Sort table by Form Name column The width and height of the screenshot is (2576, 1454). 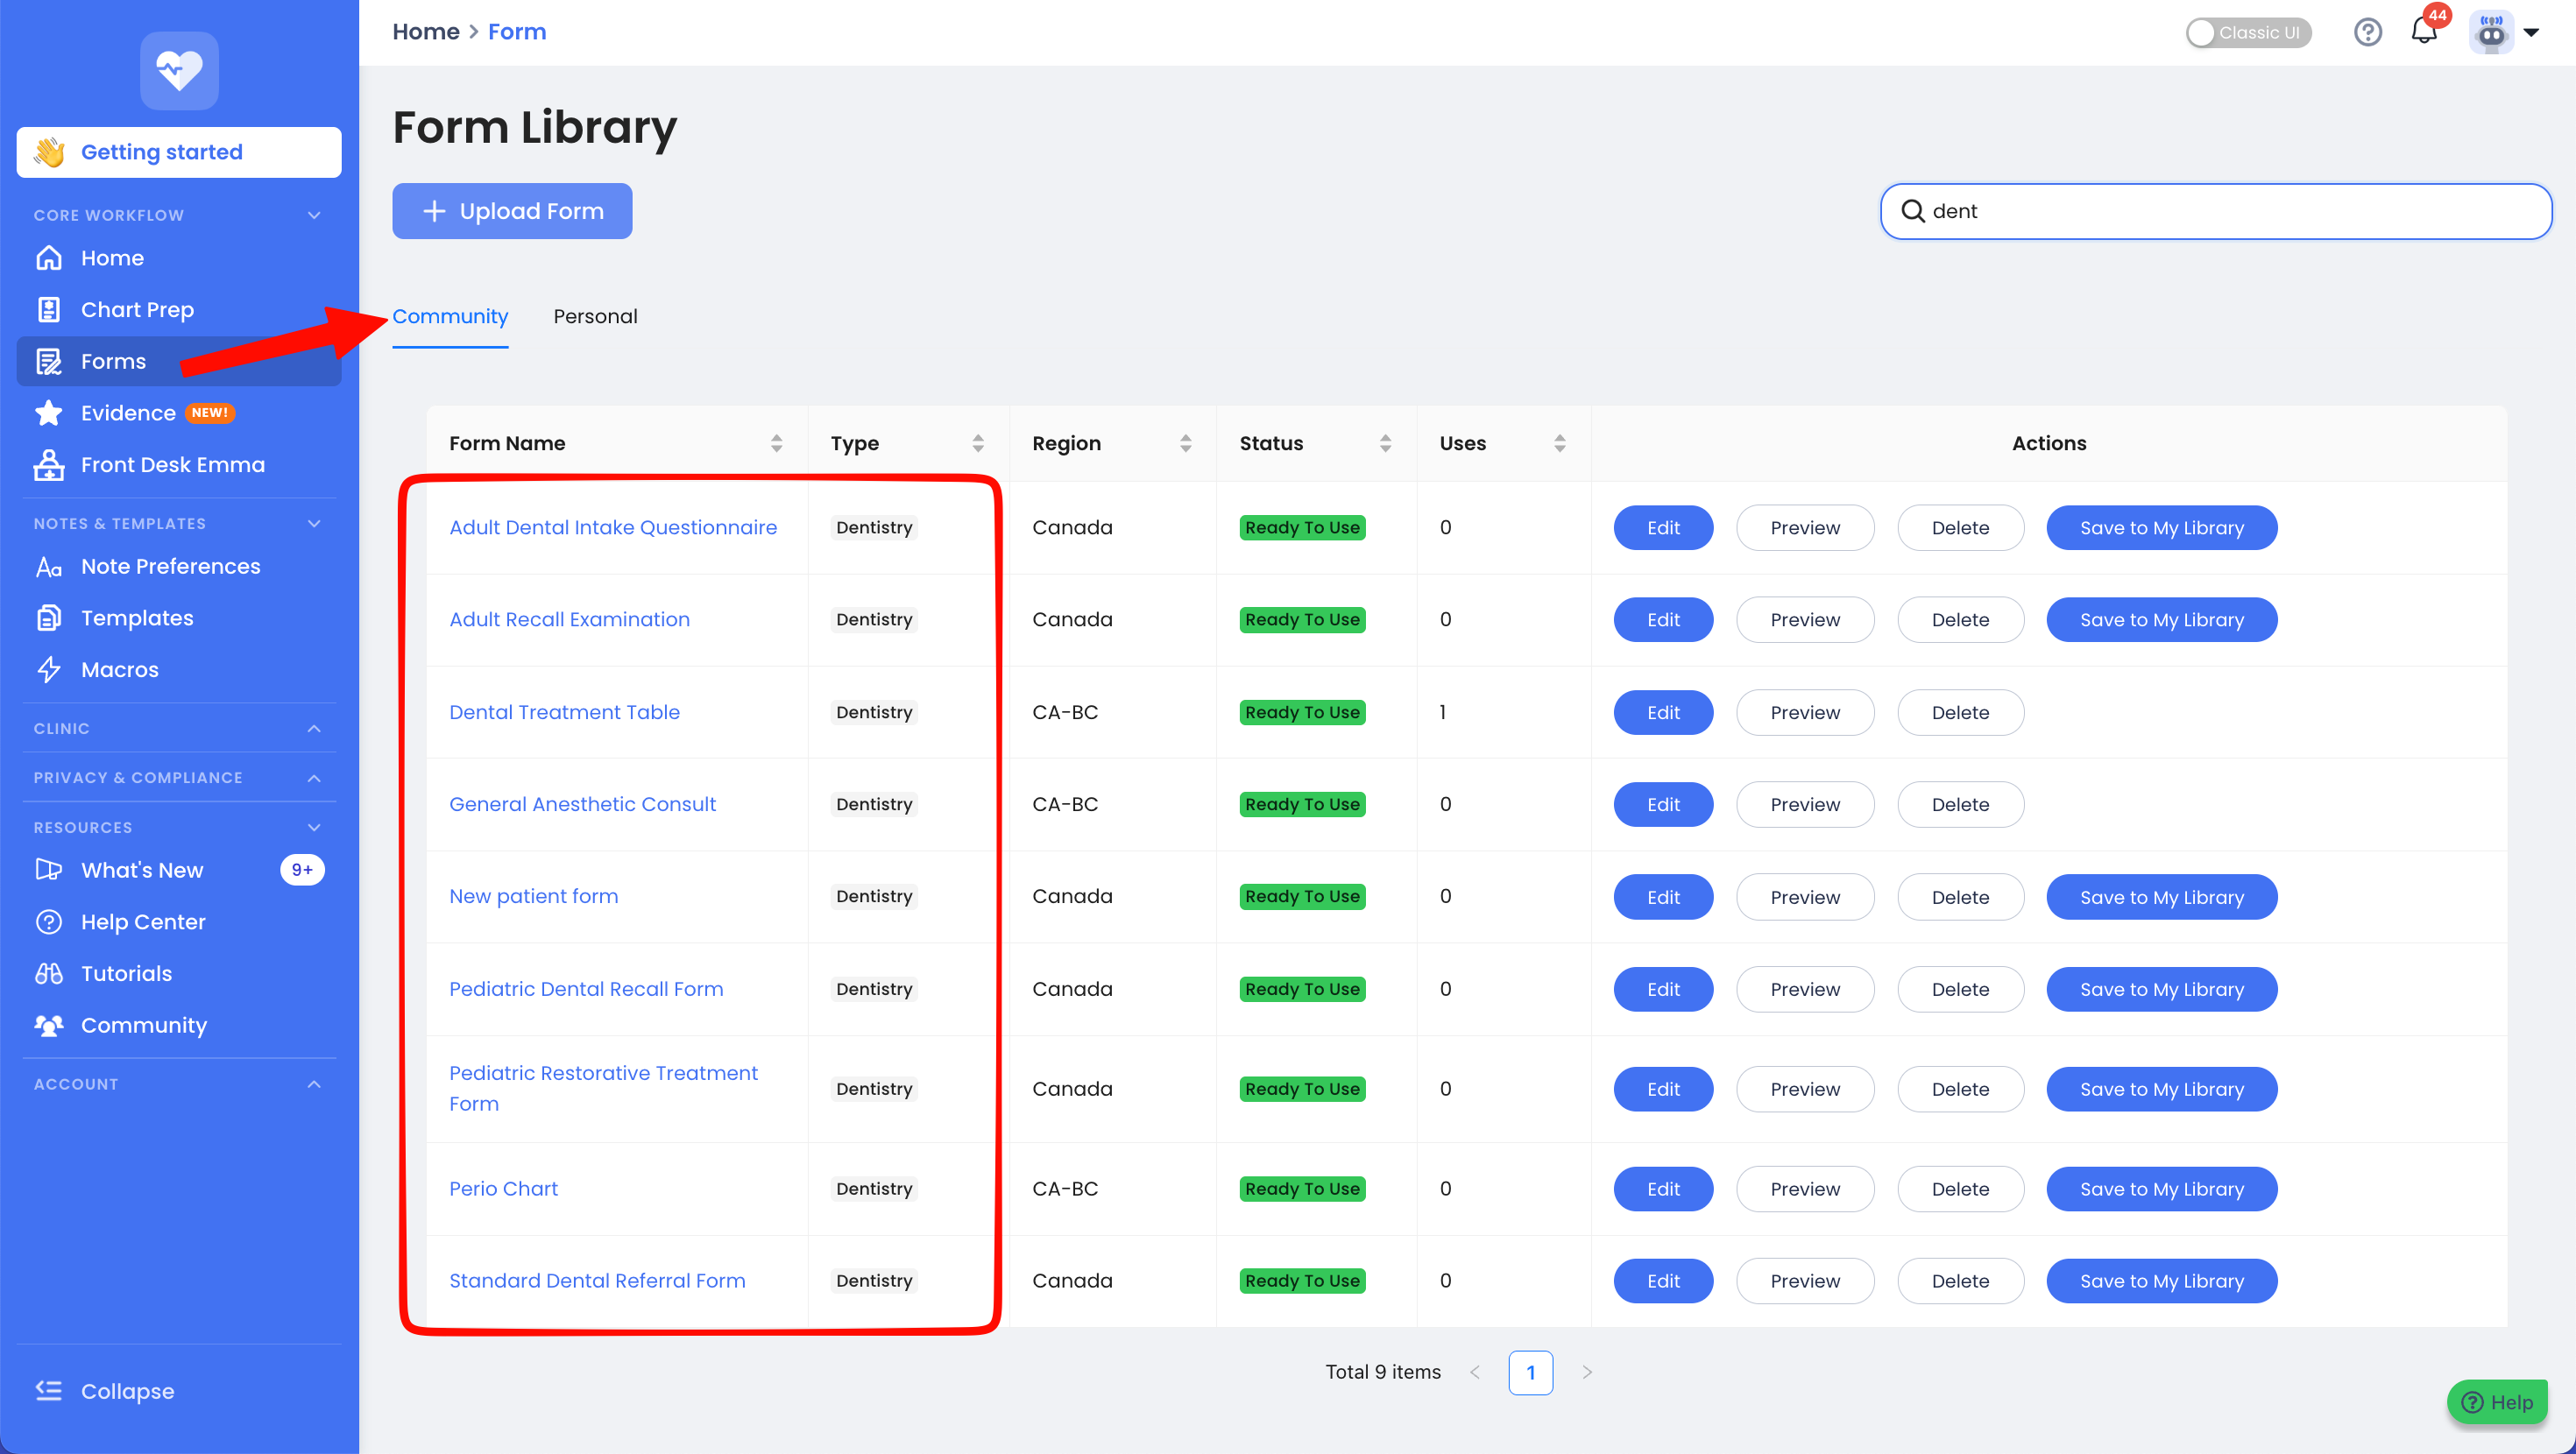pyautogui.click(x=776, y=443)
